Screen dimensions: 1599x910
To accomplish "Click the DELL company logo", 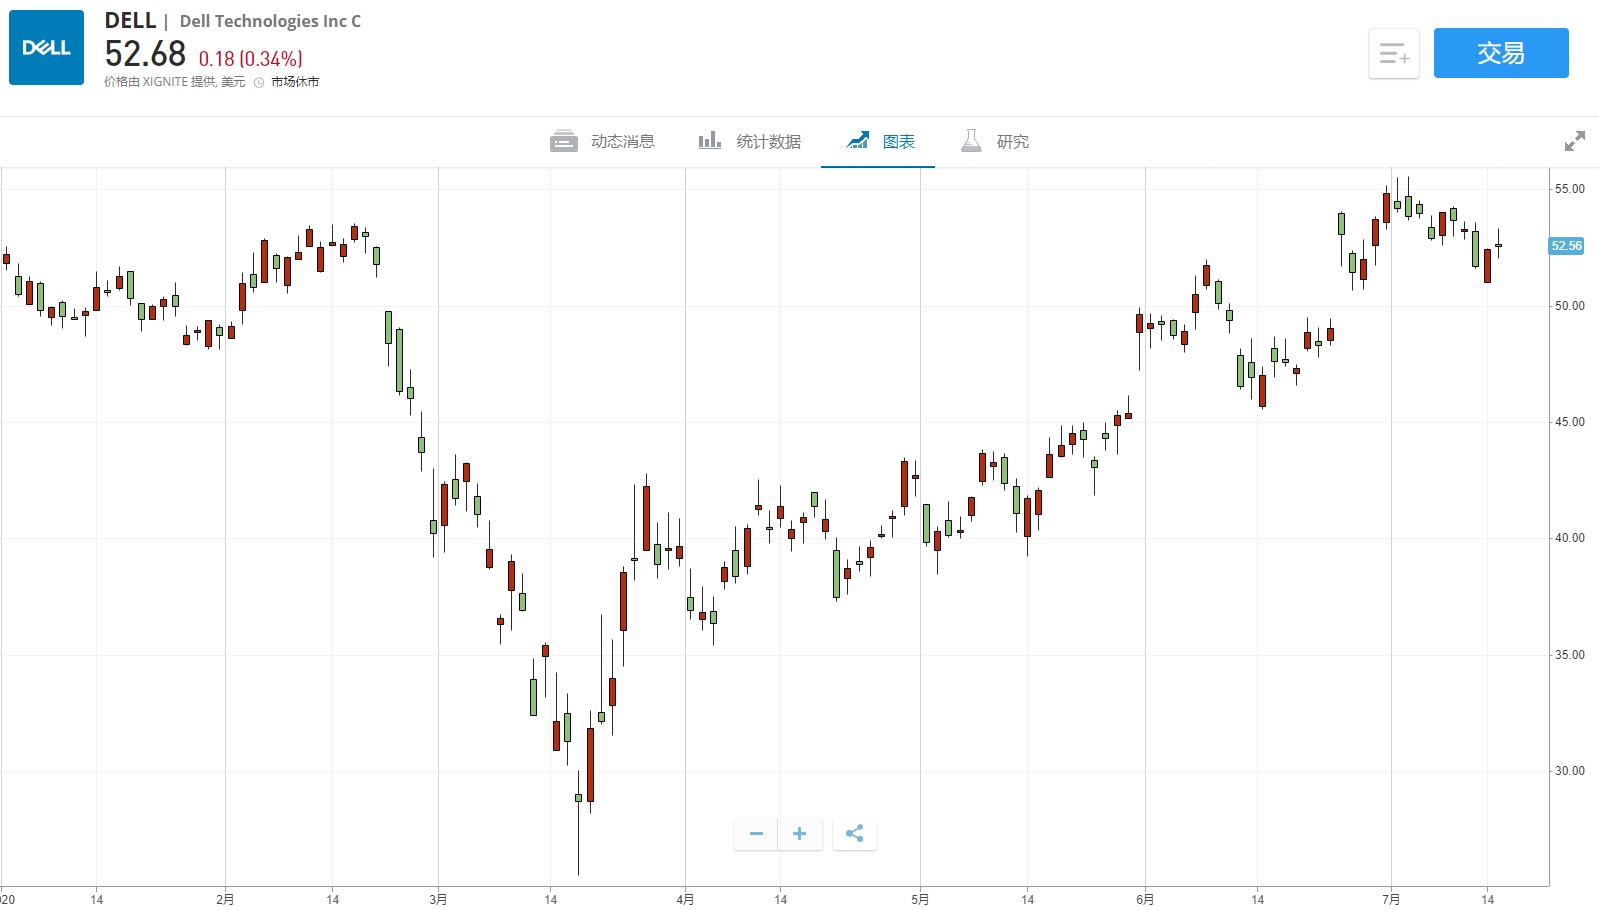I will coord(46,48).
